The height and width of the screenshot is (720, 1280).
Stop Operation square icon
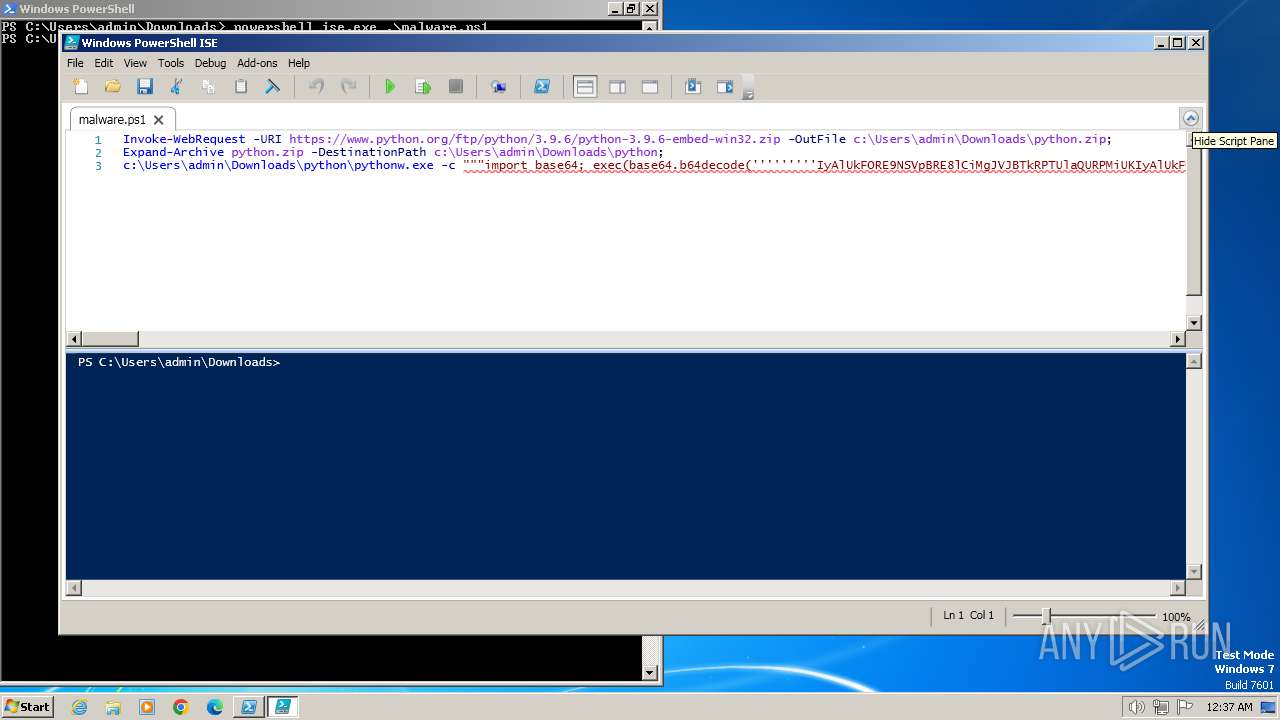click(455, 87)
